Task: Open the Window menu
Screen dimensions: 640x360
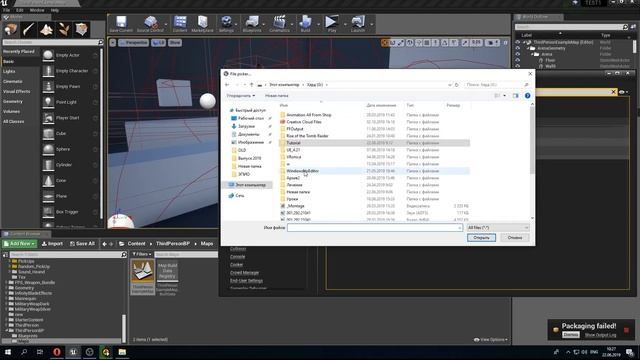Action: click(37, 10)
